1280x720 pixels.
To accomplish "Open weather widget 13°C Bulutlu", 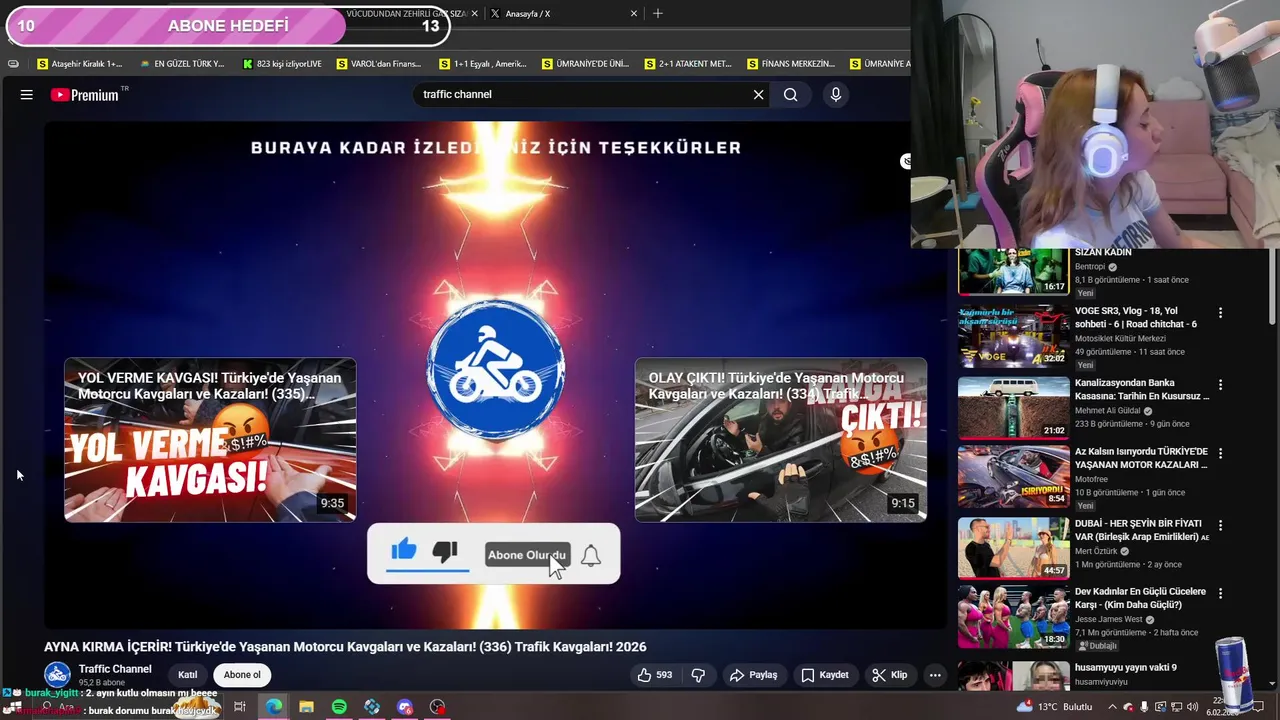I will click(1054, 707).
